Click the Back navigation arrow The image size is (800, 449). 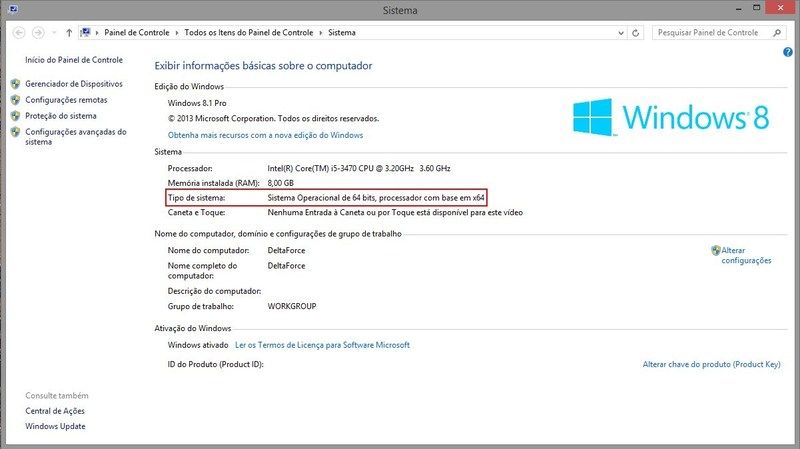pos(19,33)
